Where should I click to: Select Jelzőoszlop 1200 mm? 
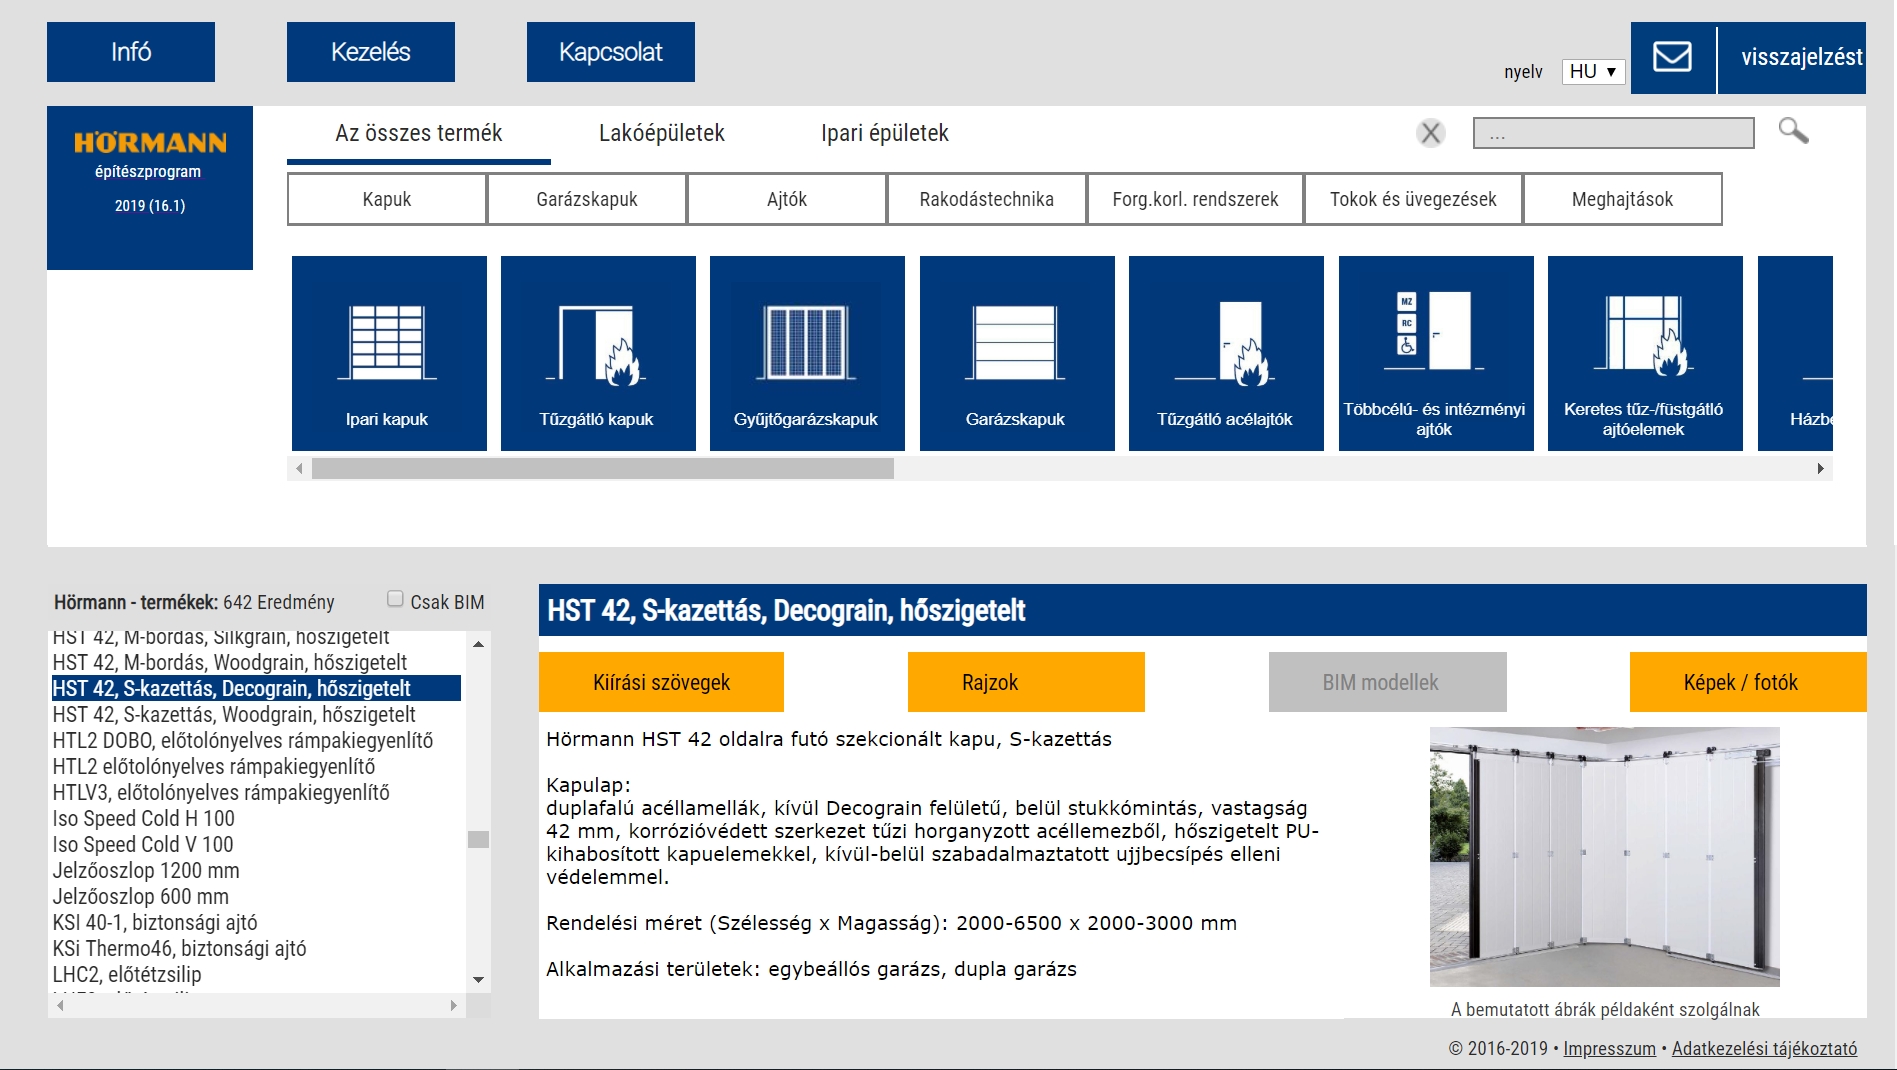pyautogui.click(x=146, y=870)
